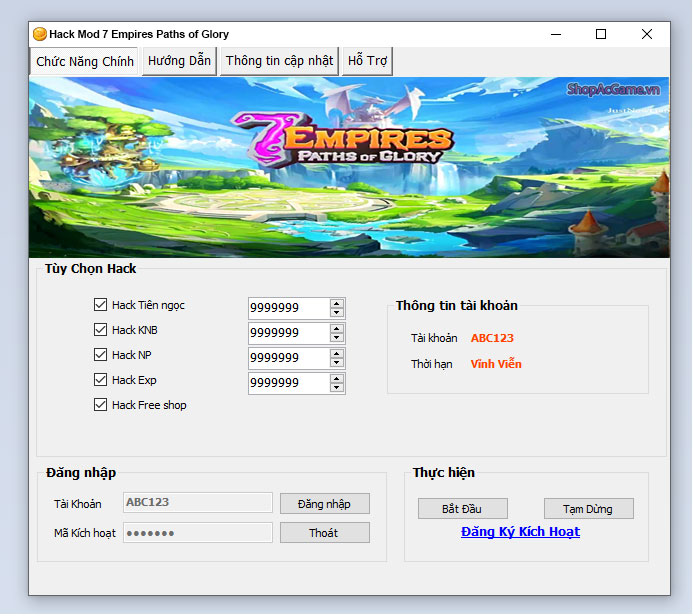The image size is (693, 616).
Task: Click the Tài khoản label in account info
Action: coord(434,338)
